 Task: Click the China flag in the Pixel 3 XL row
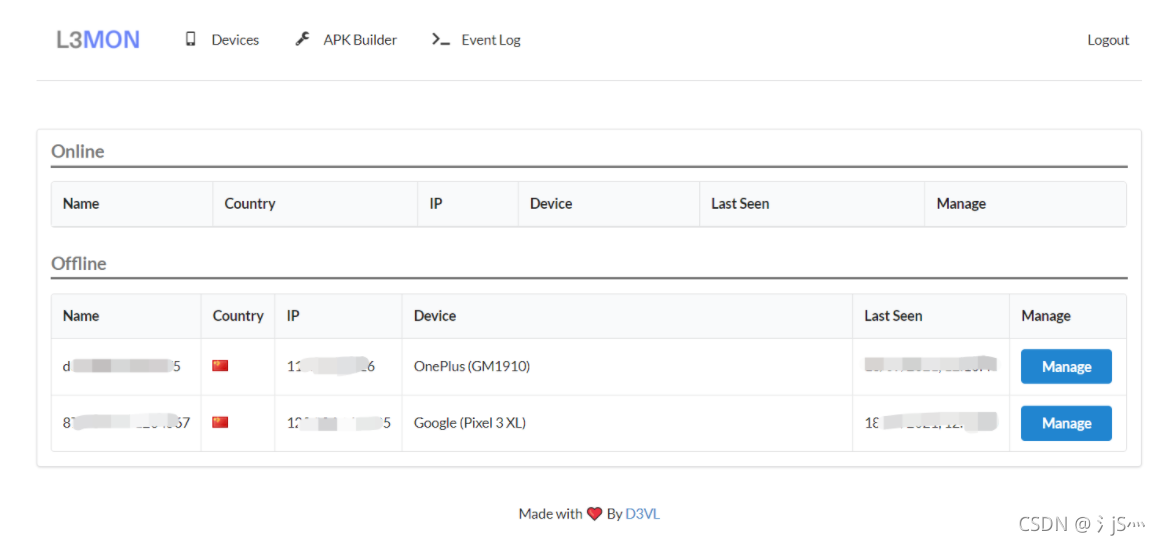point(220,422)
